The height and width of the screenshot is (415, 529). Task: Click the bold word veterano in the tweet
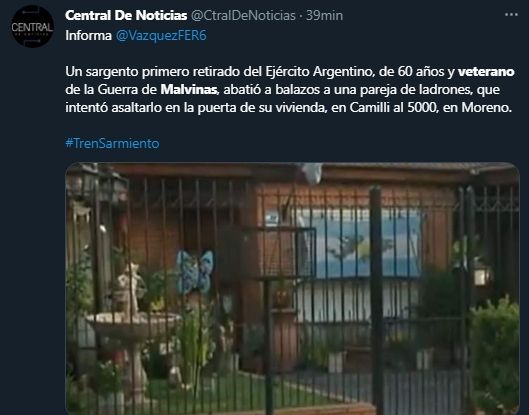[x=486, y=72]
